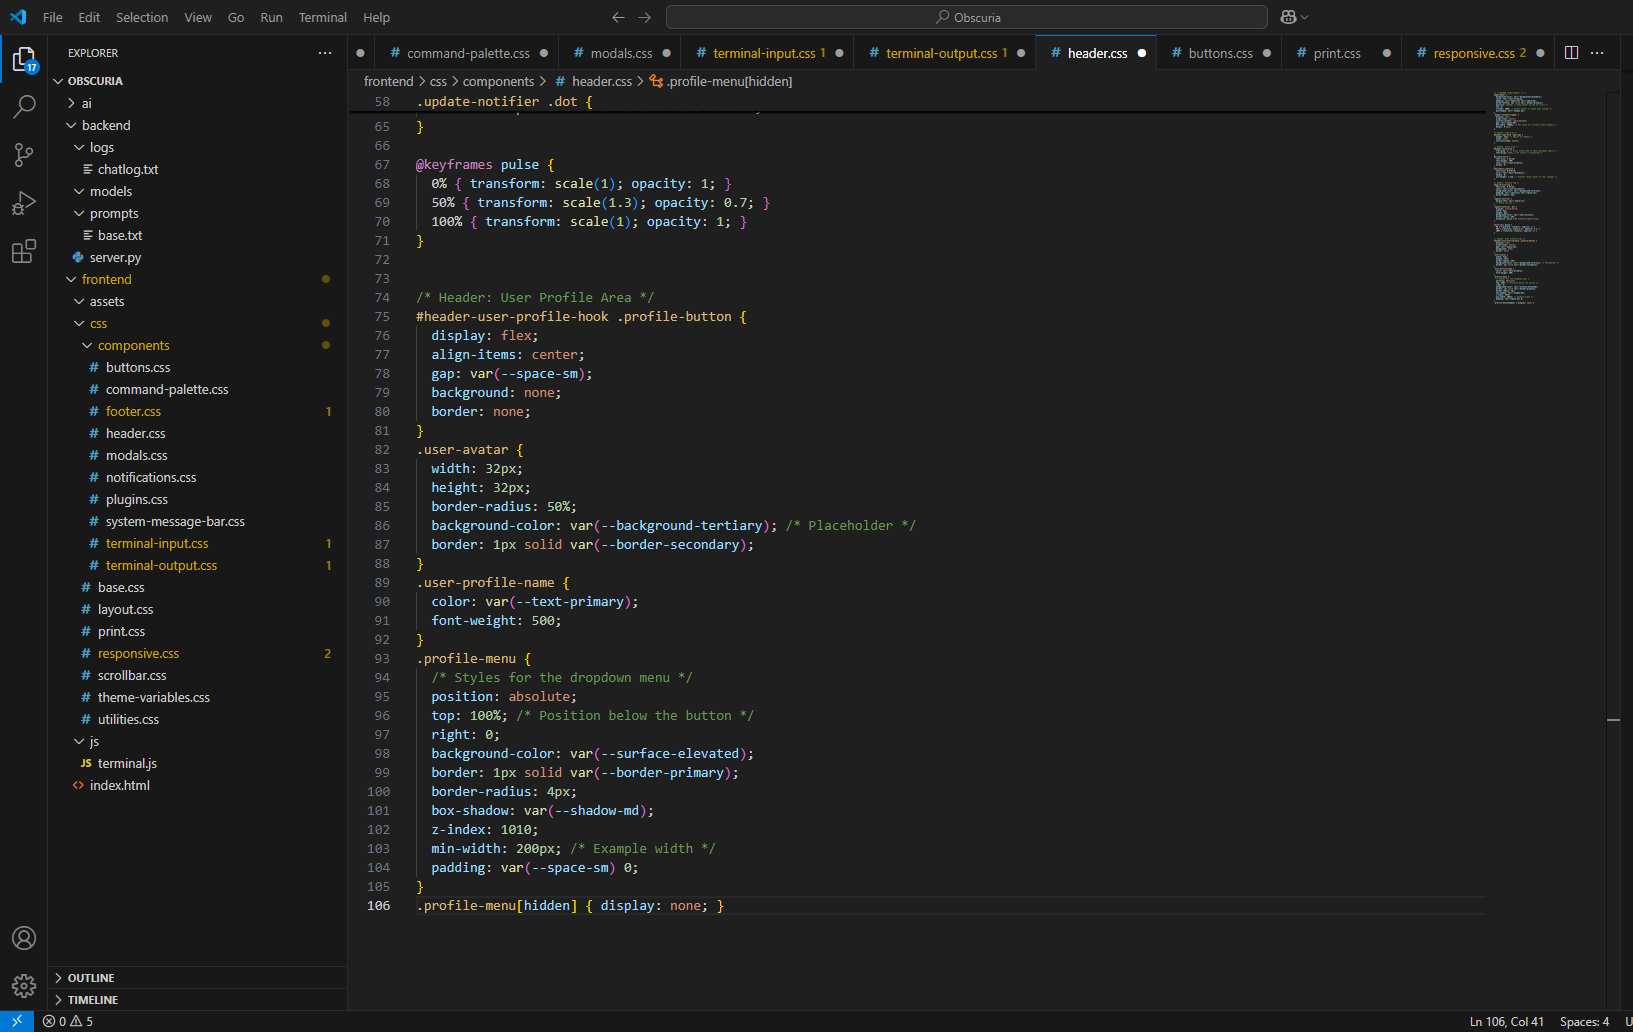Open Explorer views and more actions menu
This screenshot has height=1032, width=1633.
pos(325,53)
